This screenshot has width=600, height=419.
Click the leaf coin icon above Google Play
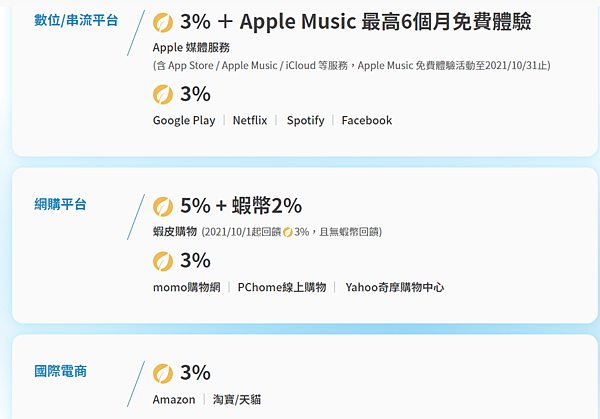pos(163,95)
